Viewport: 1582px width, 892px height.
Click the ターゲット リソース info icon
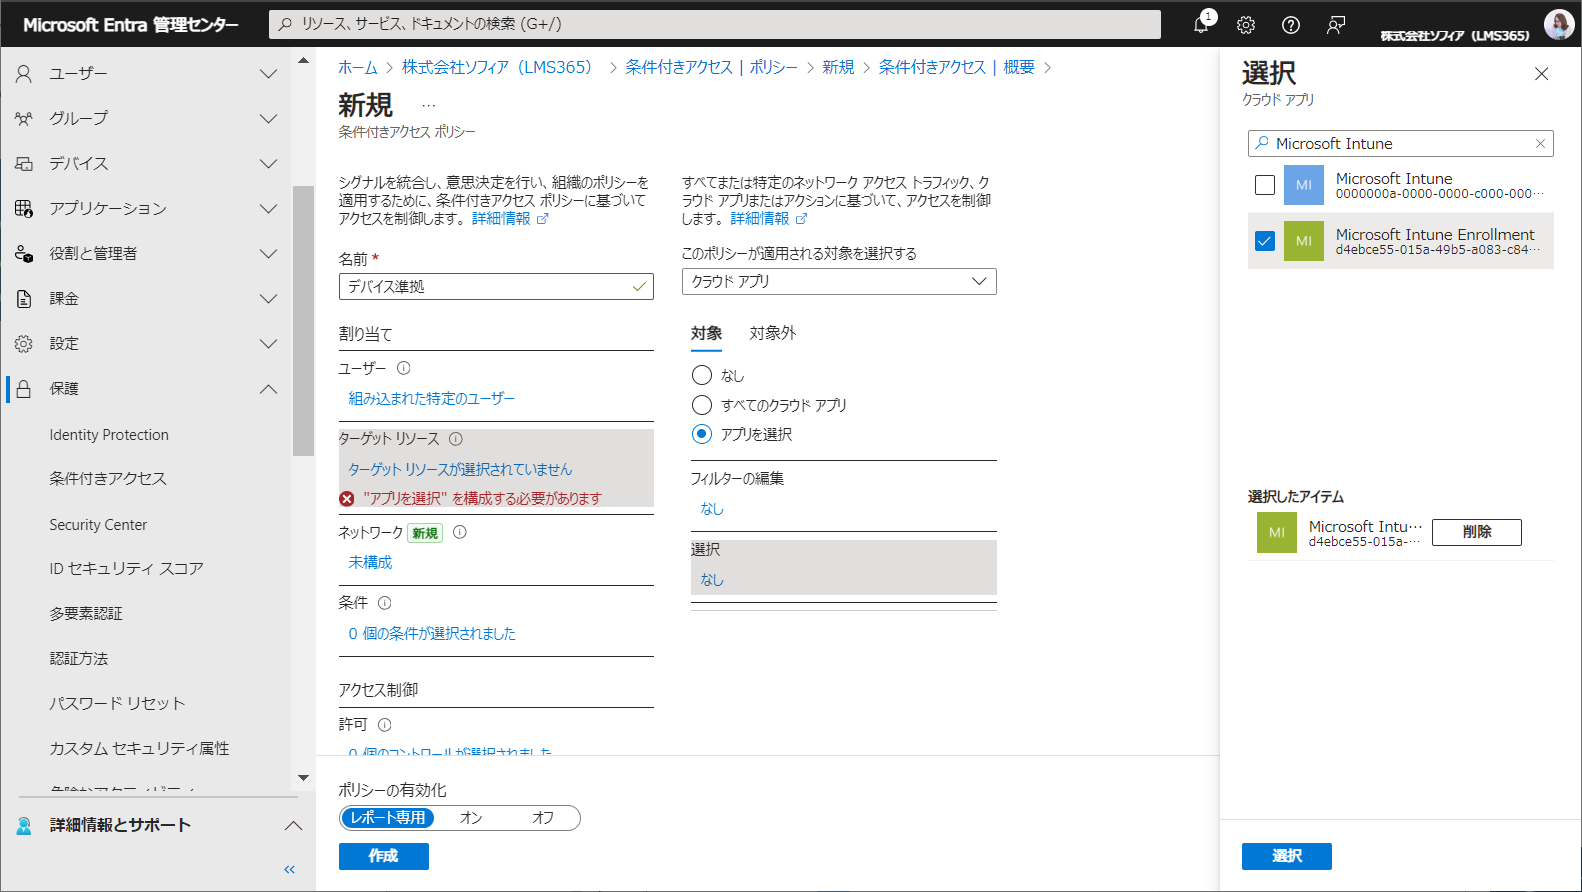click(455, 439)
